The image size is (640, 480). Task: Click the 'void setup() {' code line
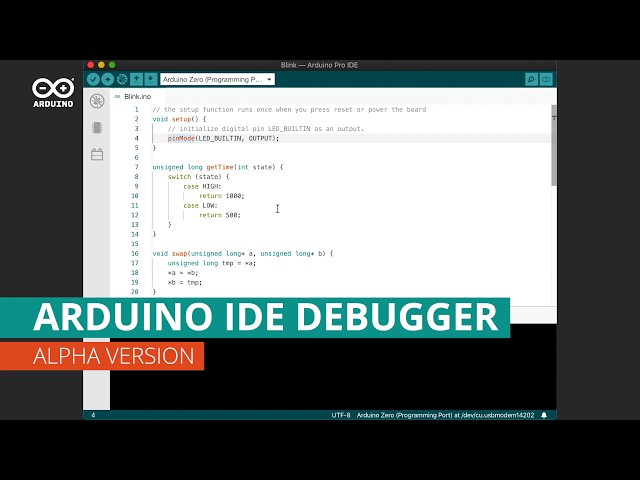click(179, 119)
